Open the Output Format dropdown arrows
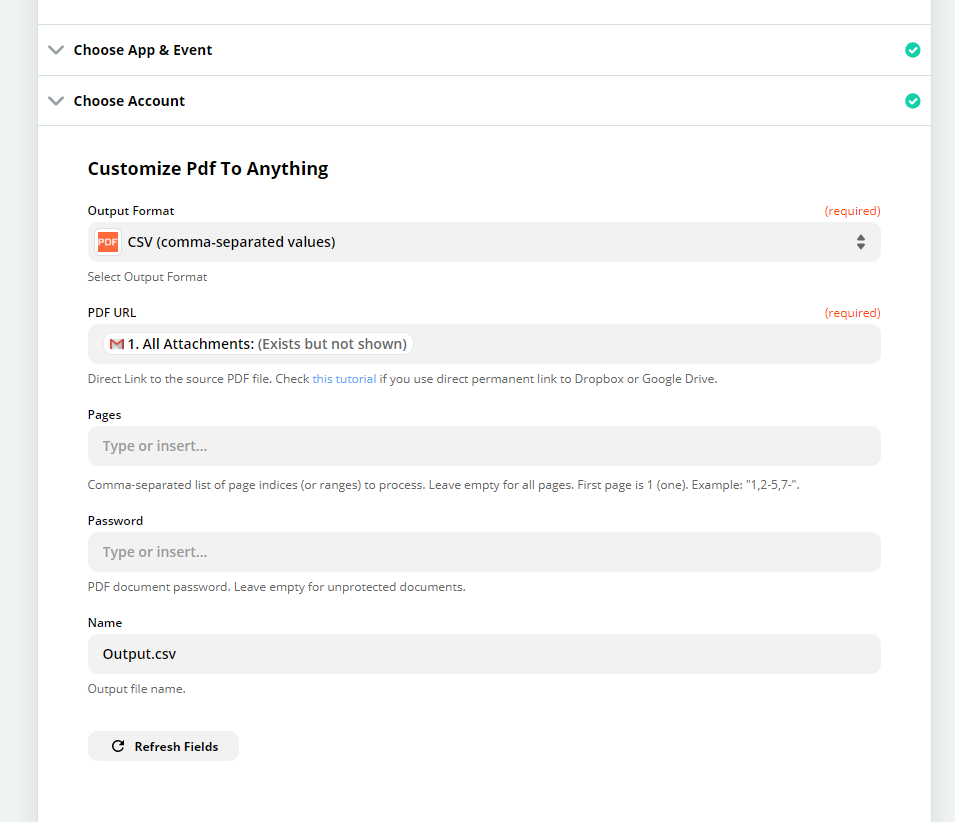The height and width of the screenshot is (822, 955). click(x=861, y=242)
